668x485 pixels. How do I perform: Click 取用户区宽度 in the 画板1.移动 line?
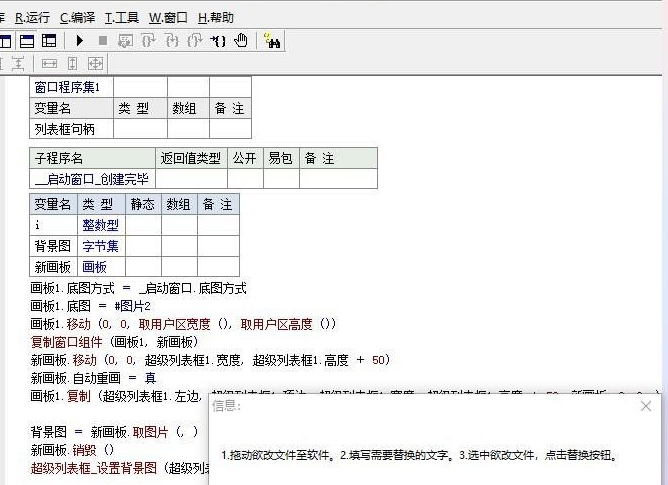coord(175,324)
